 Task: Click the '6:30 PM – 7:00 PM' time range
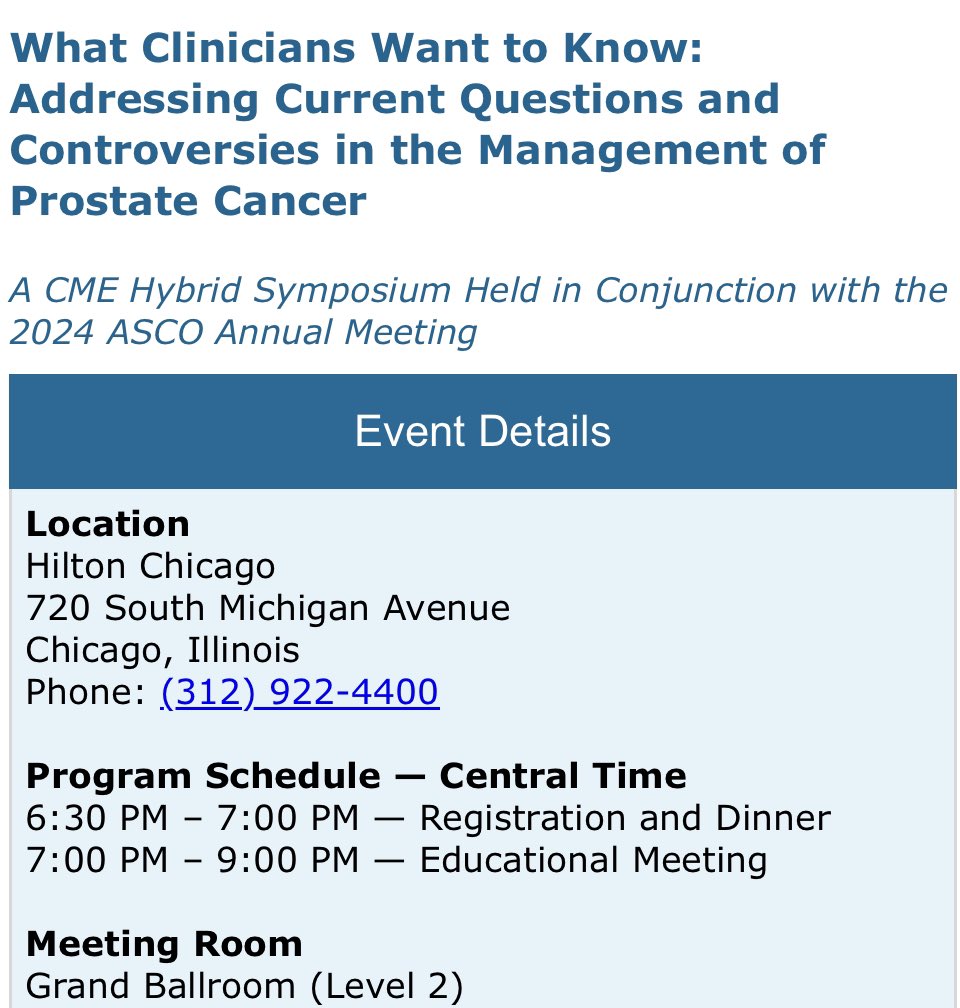(x=192, y=818)
